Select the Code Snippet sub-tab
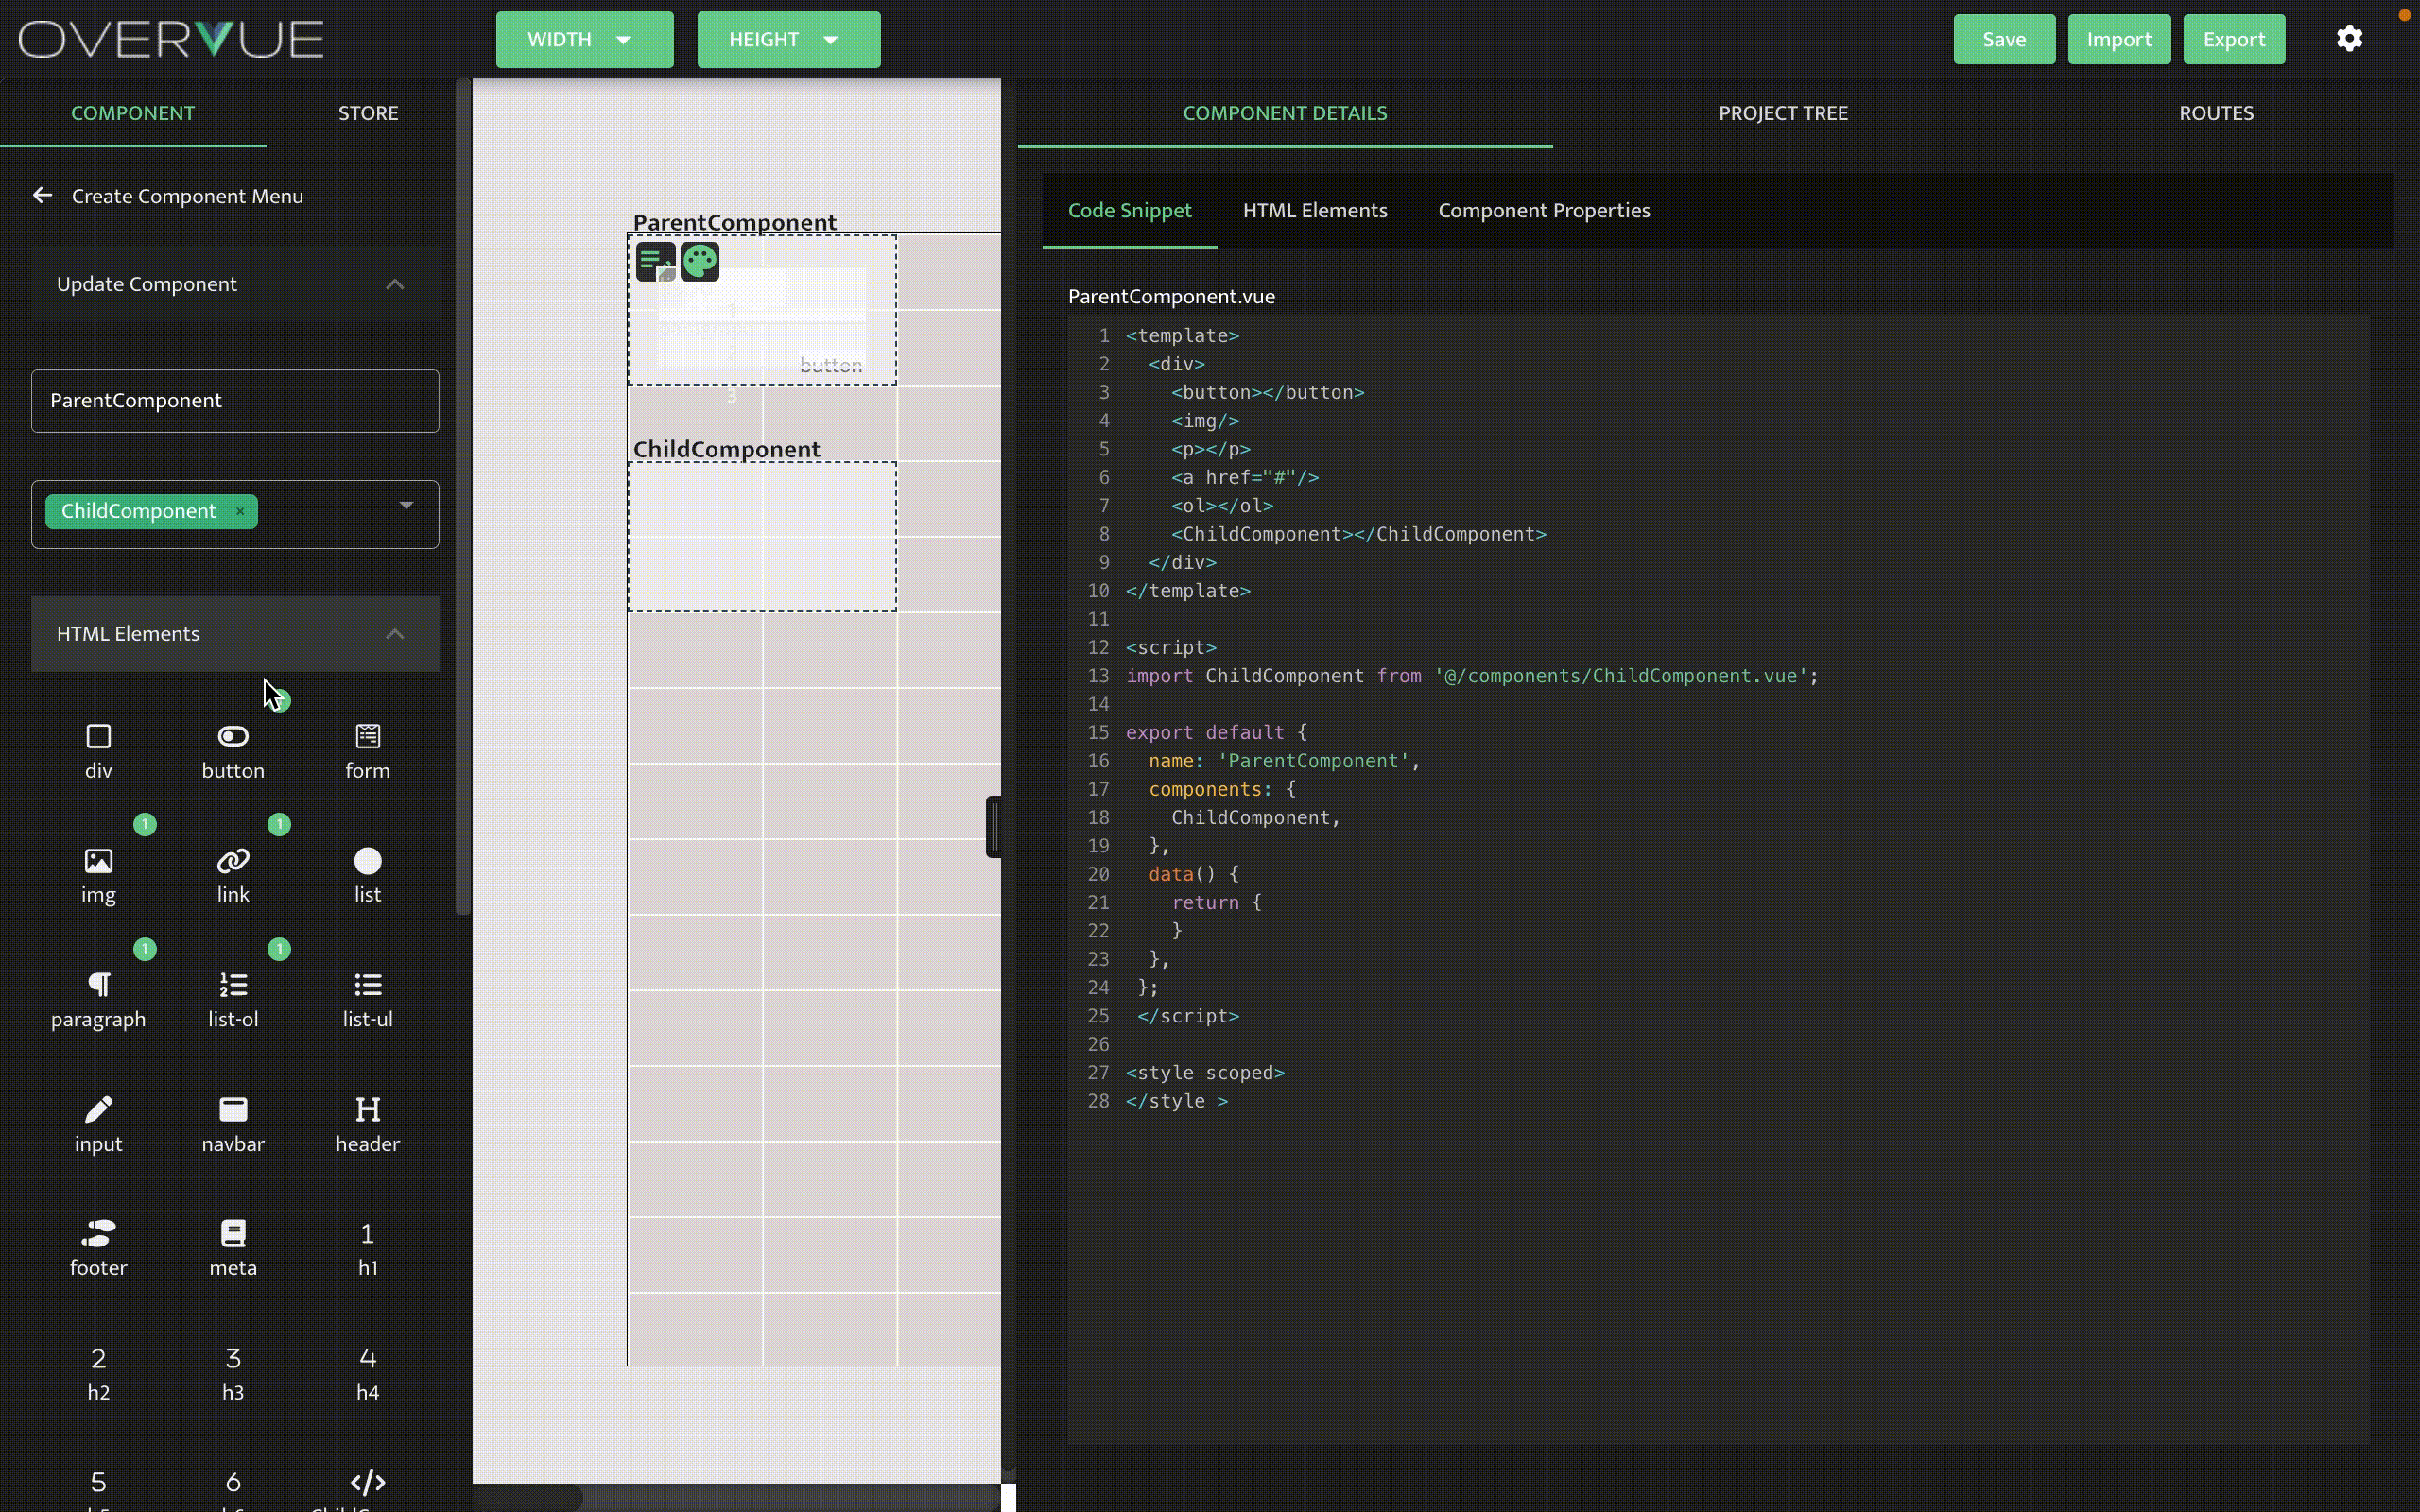The width and height of the screenshot is (2420, 1512). tap(1129, 210)
